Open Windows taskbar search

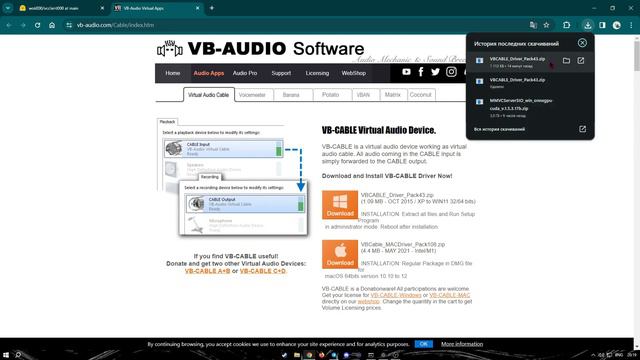[18, 355]
